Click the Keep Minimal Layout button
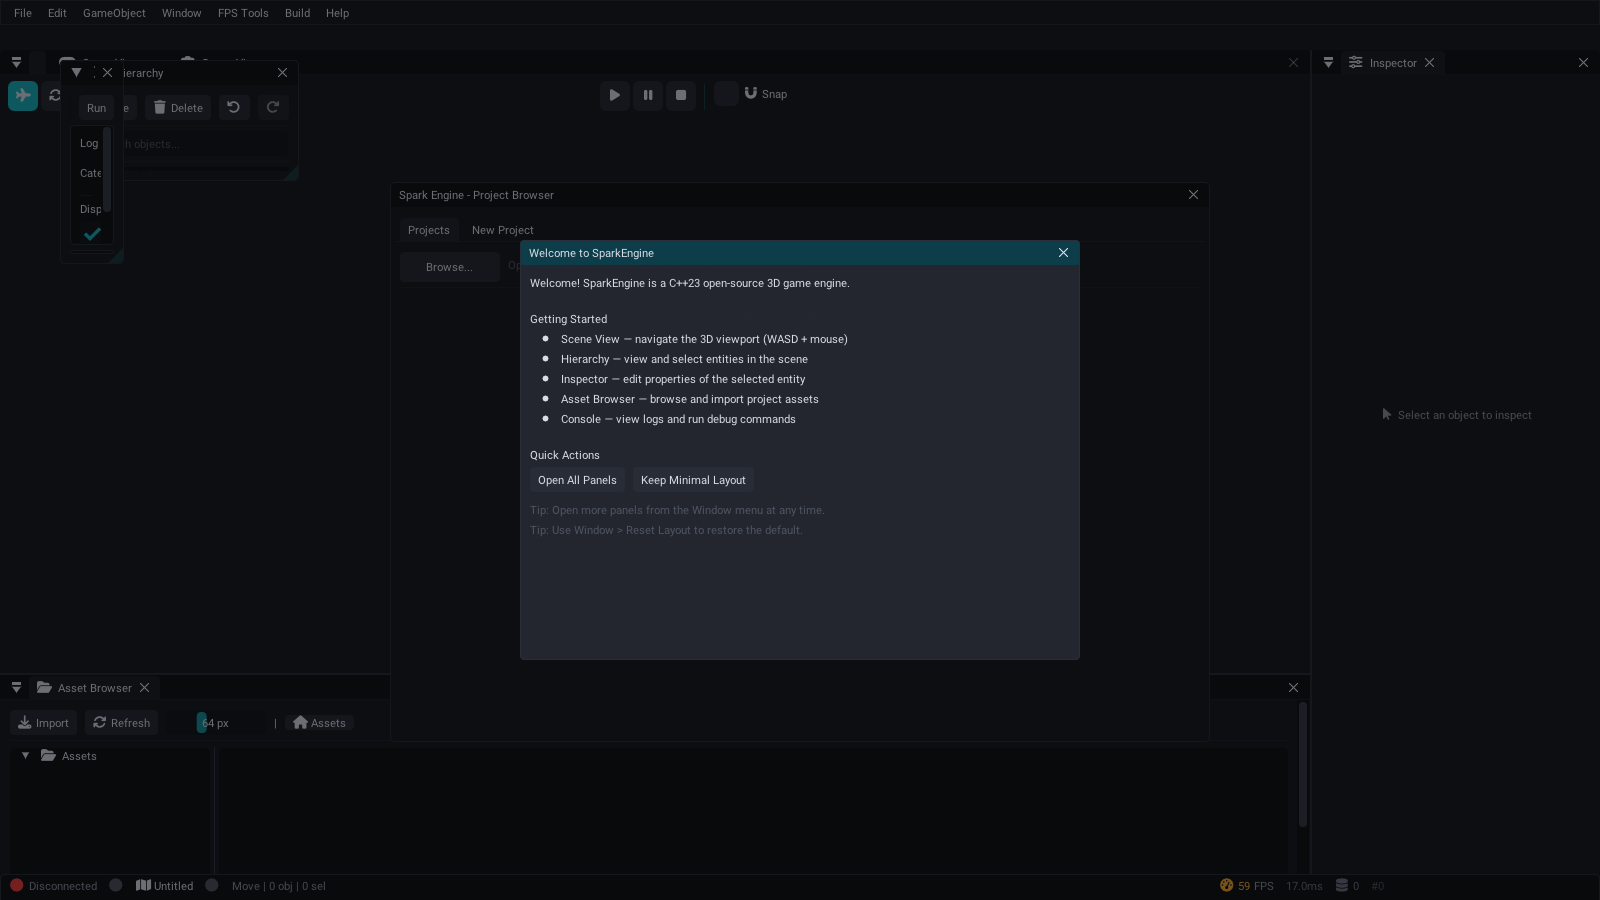This screenshot has width=1600, height=900. (693, 480)
